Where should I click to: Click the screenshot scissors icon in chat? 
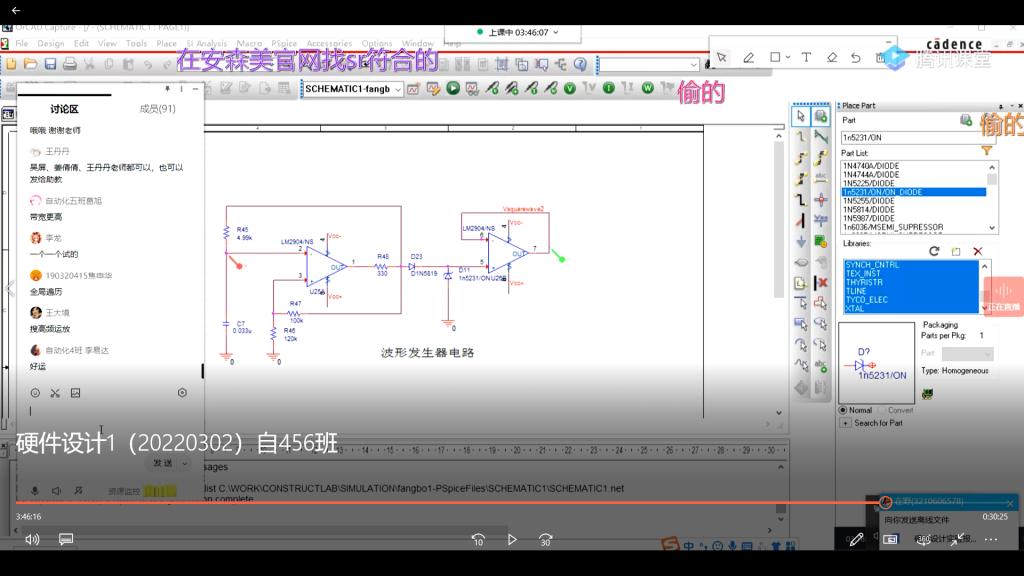(x=55, y=393)
